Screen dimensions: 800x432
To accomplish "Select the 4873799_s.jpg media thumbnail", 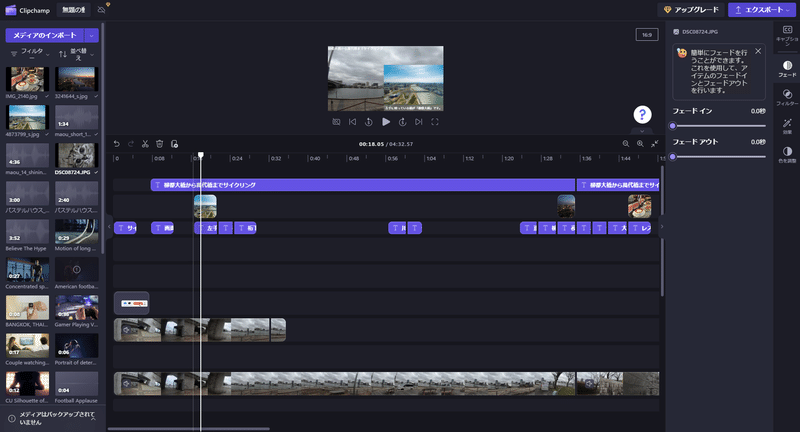I will 28,117.
